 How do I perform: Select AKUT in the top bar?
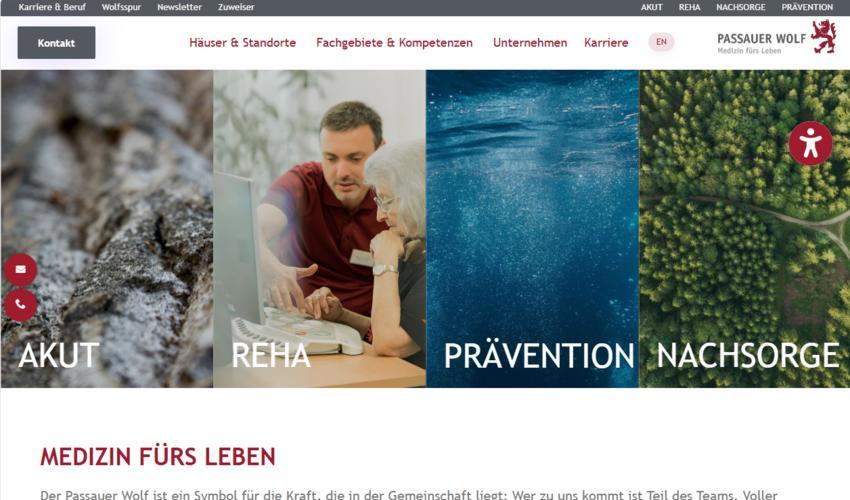pos(652,7)
